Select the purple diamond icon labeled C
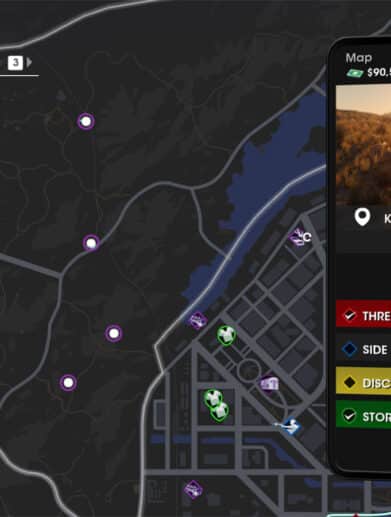Screen dimensions: 391x517 point(297,237)
